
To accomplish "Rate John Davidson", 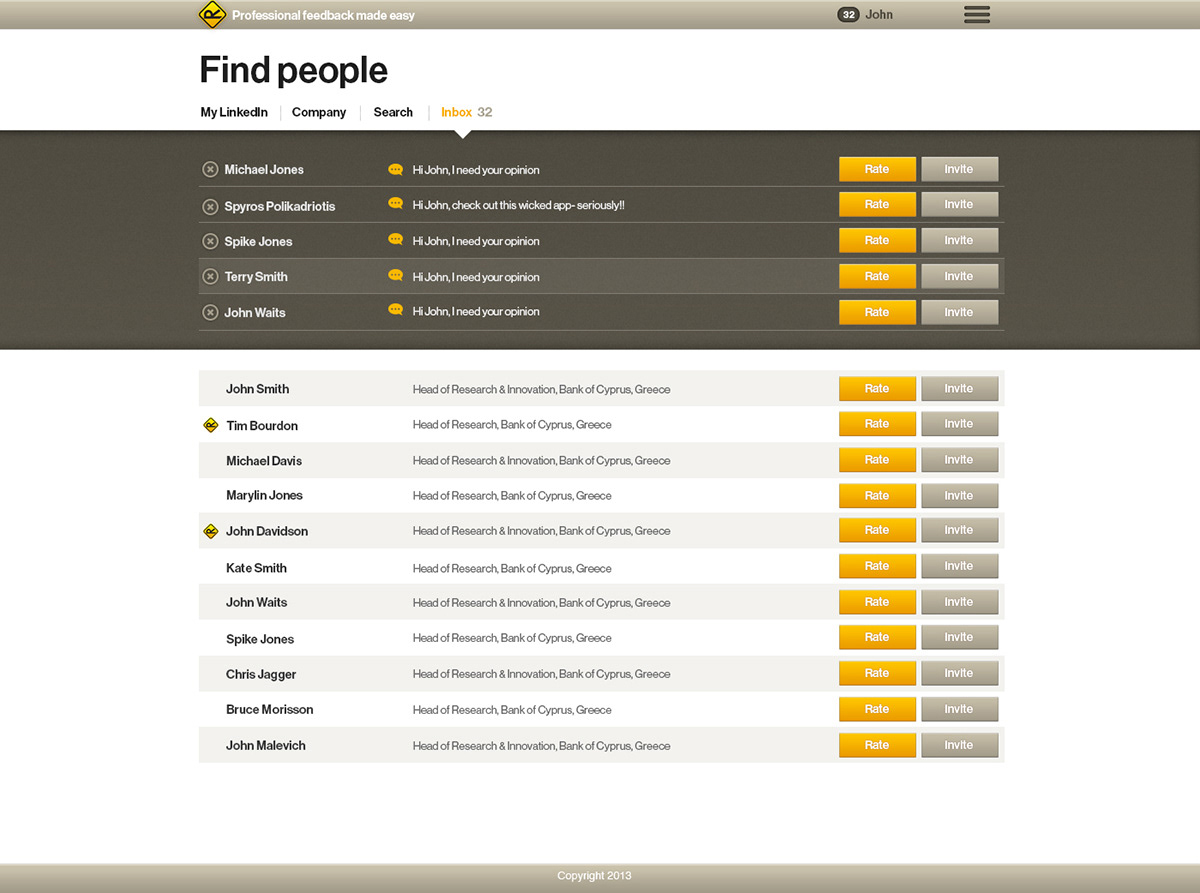I will pos(877,530).
